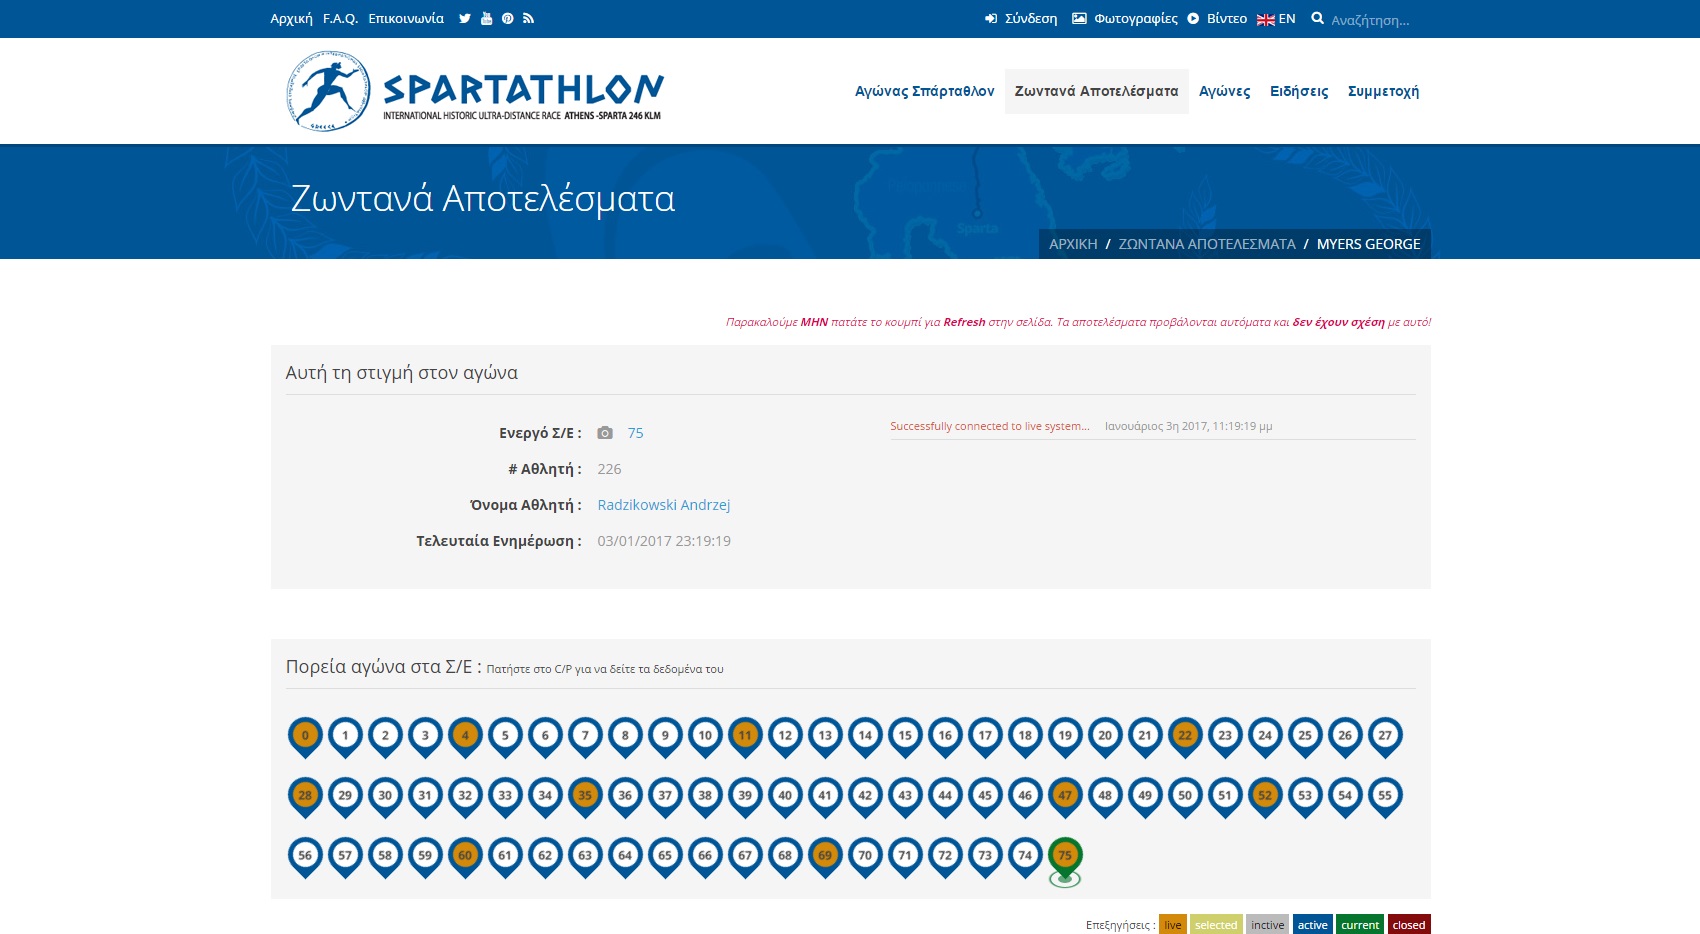This screenshot has height=934, width=1700.
Task: Open the Επικοινωνία link
Action: (x=406, y=18)
